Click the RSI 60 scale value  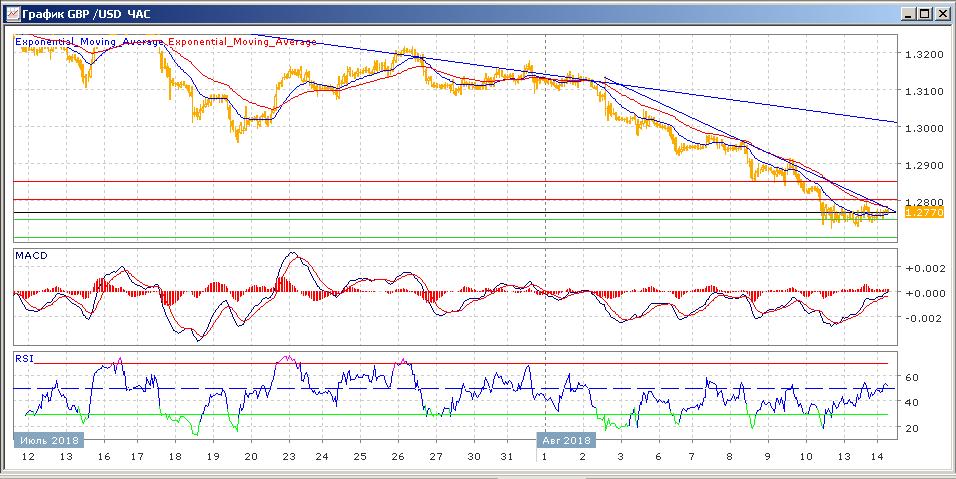coord(913,377)
